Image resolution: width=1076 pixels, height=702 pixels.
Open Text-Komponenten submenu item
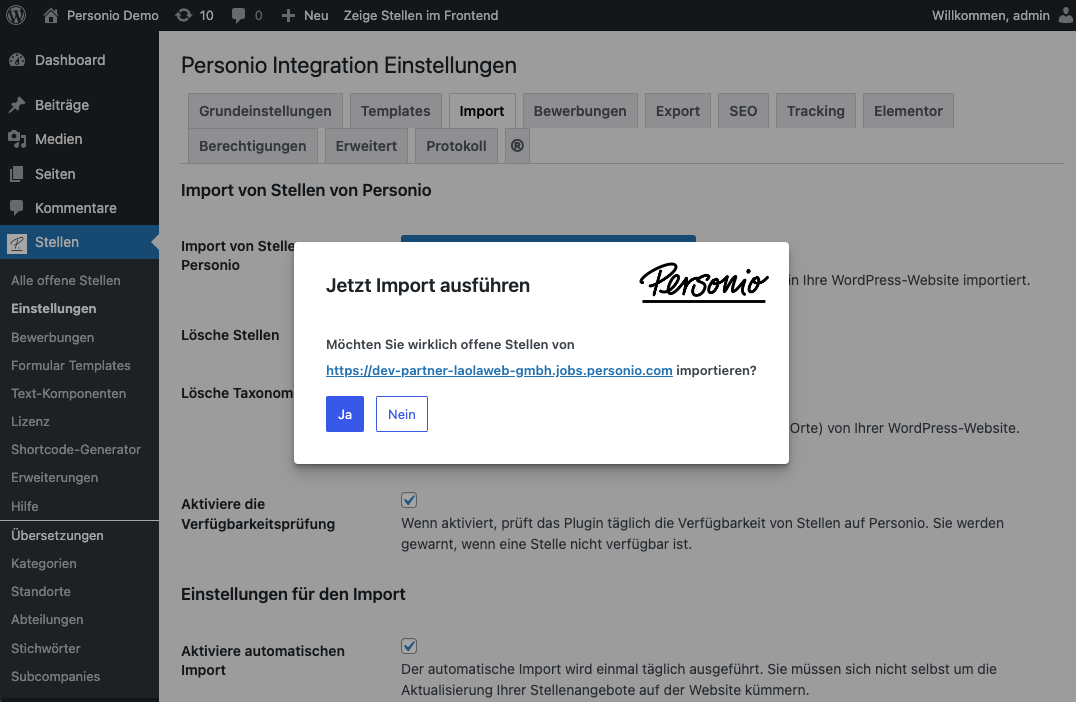[69, 394]
